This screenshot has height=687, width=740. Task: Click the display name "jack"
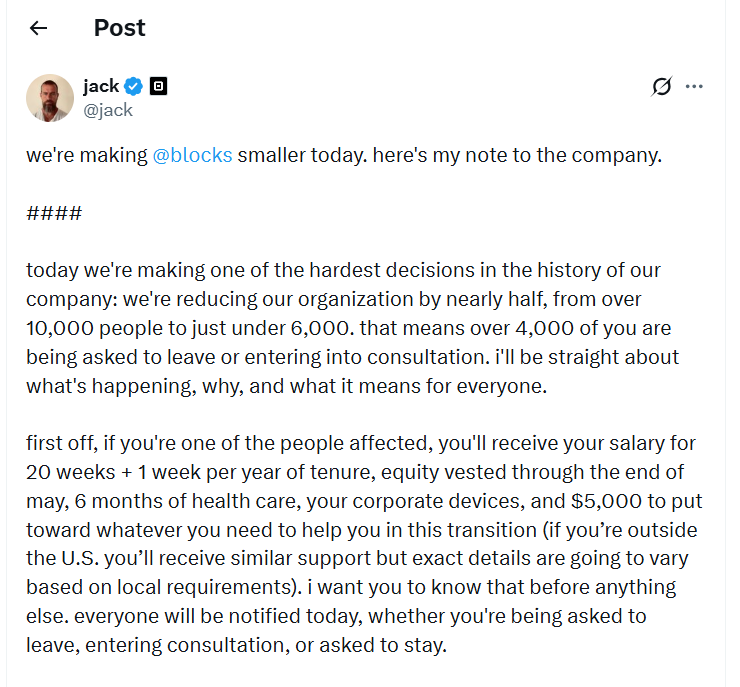[x=101, y=86]
